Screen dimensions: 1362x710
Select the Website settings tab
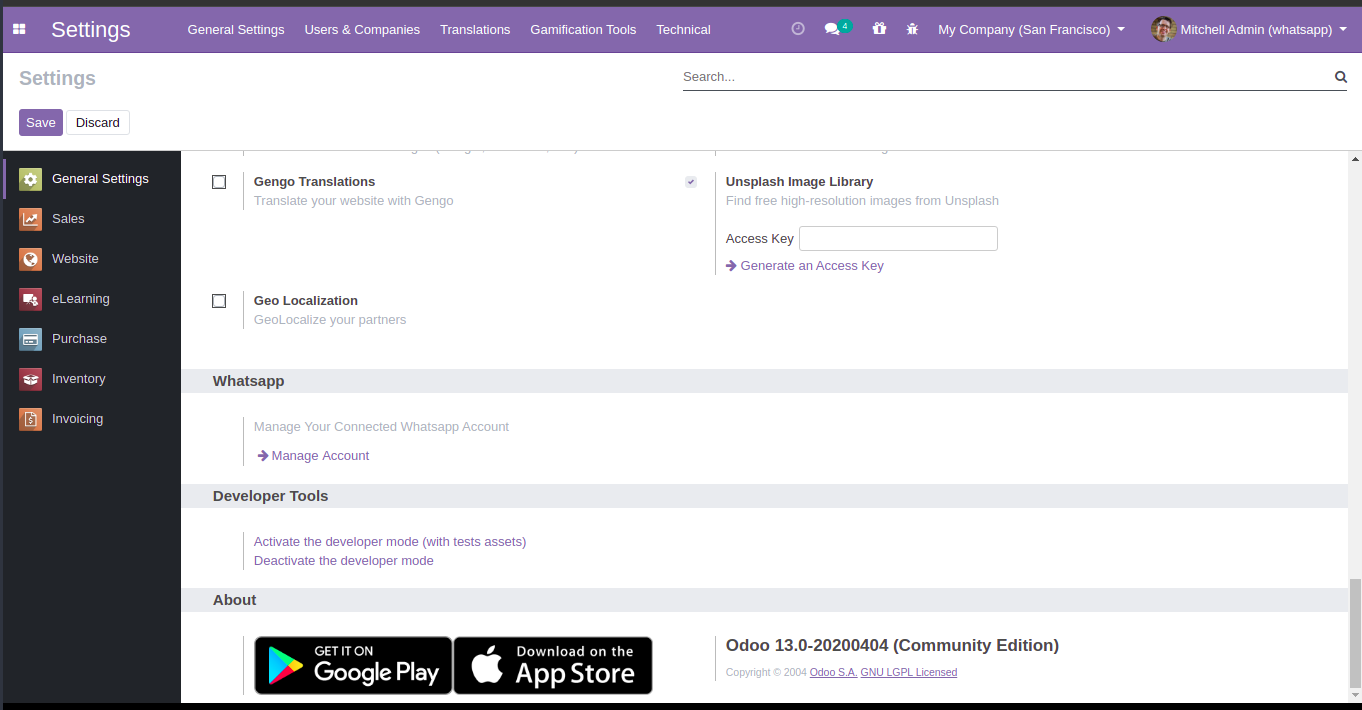click(92, 259)
